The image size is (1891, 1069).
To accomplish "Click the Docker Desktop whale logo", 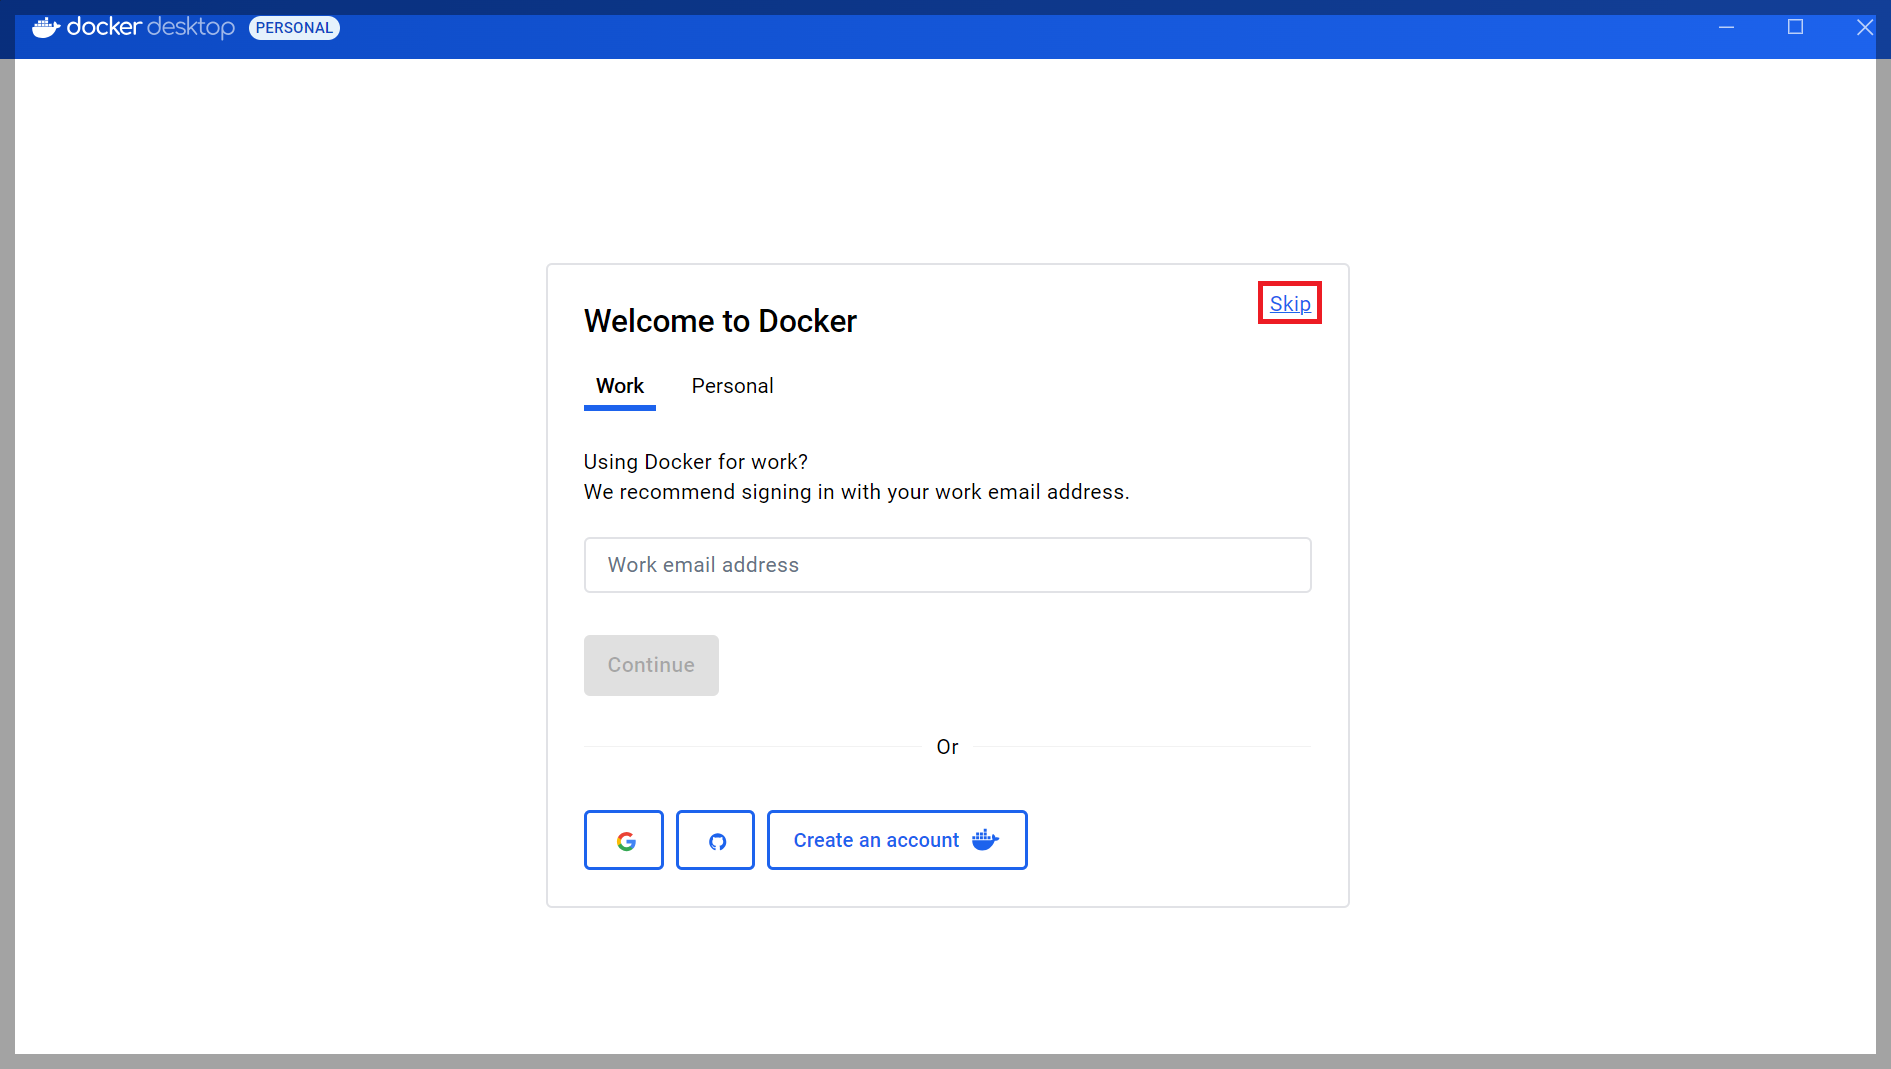I will (46, 27).
